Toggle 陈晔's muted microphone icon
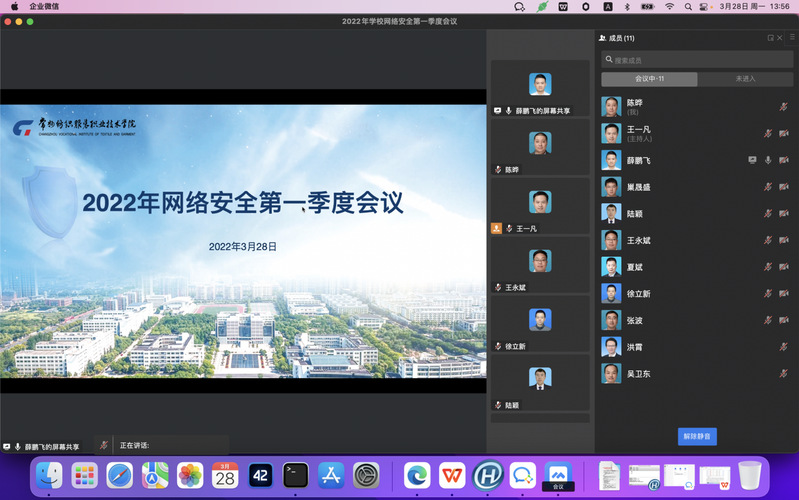Image resolution: width=799 pixels, height=500 pixels. point(784,107)
